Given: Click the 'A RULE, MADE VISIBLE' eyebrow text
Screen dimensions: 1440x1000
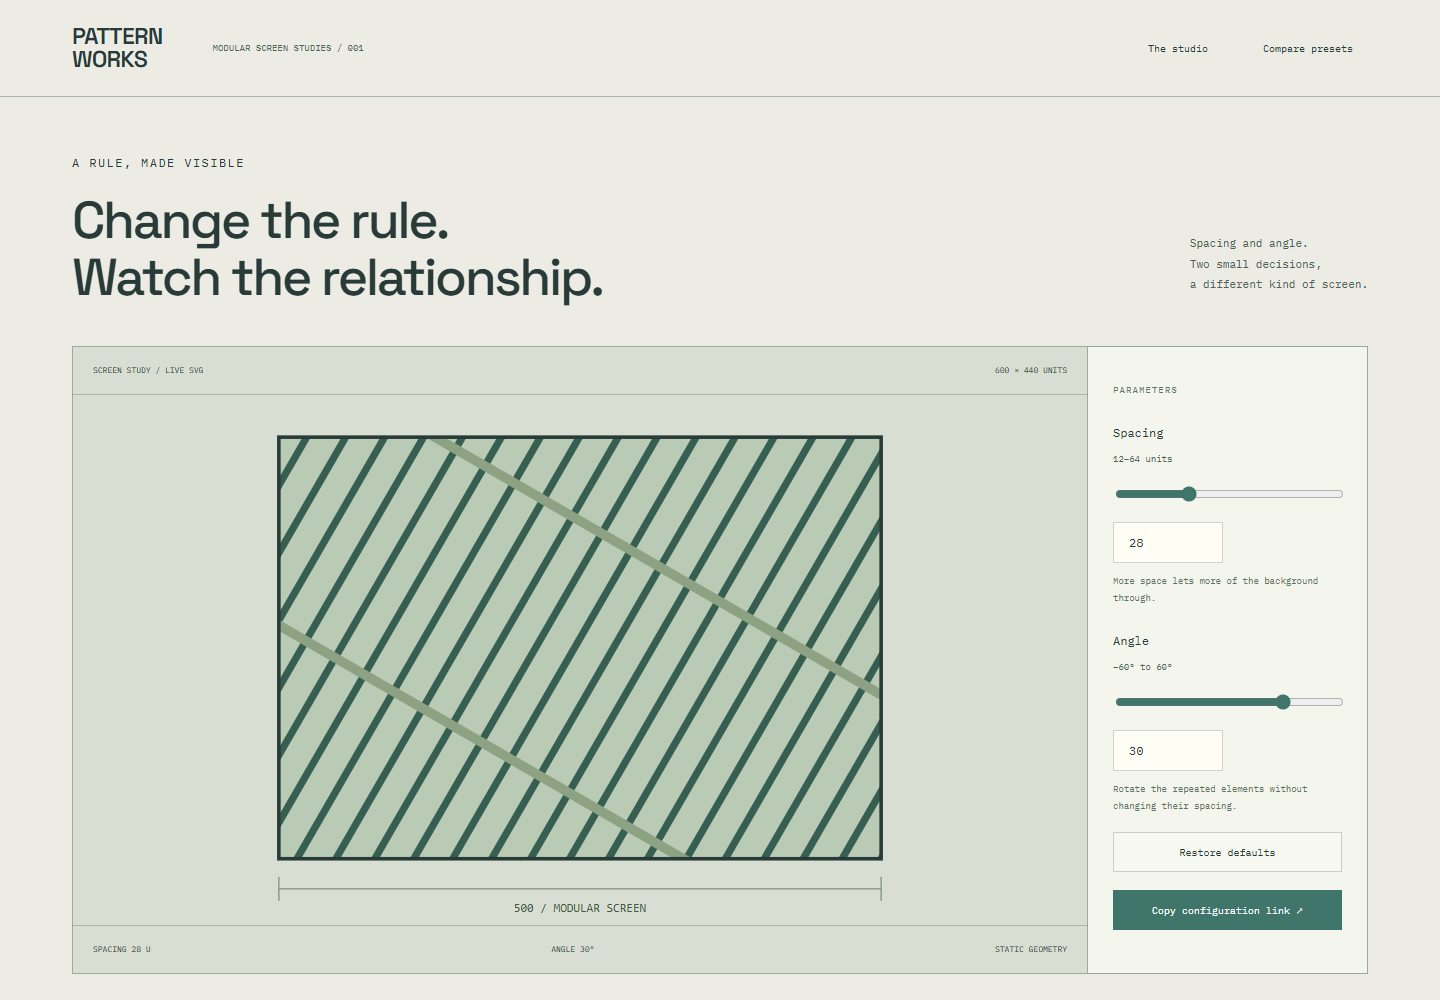Looking at the screenshot, I should (158, 163).
